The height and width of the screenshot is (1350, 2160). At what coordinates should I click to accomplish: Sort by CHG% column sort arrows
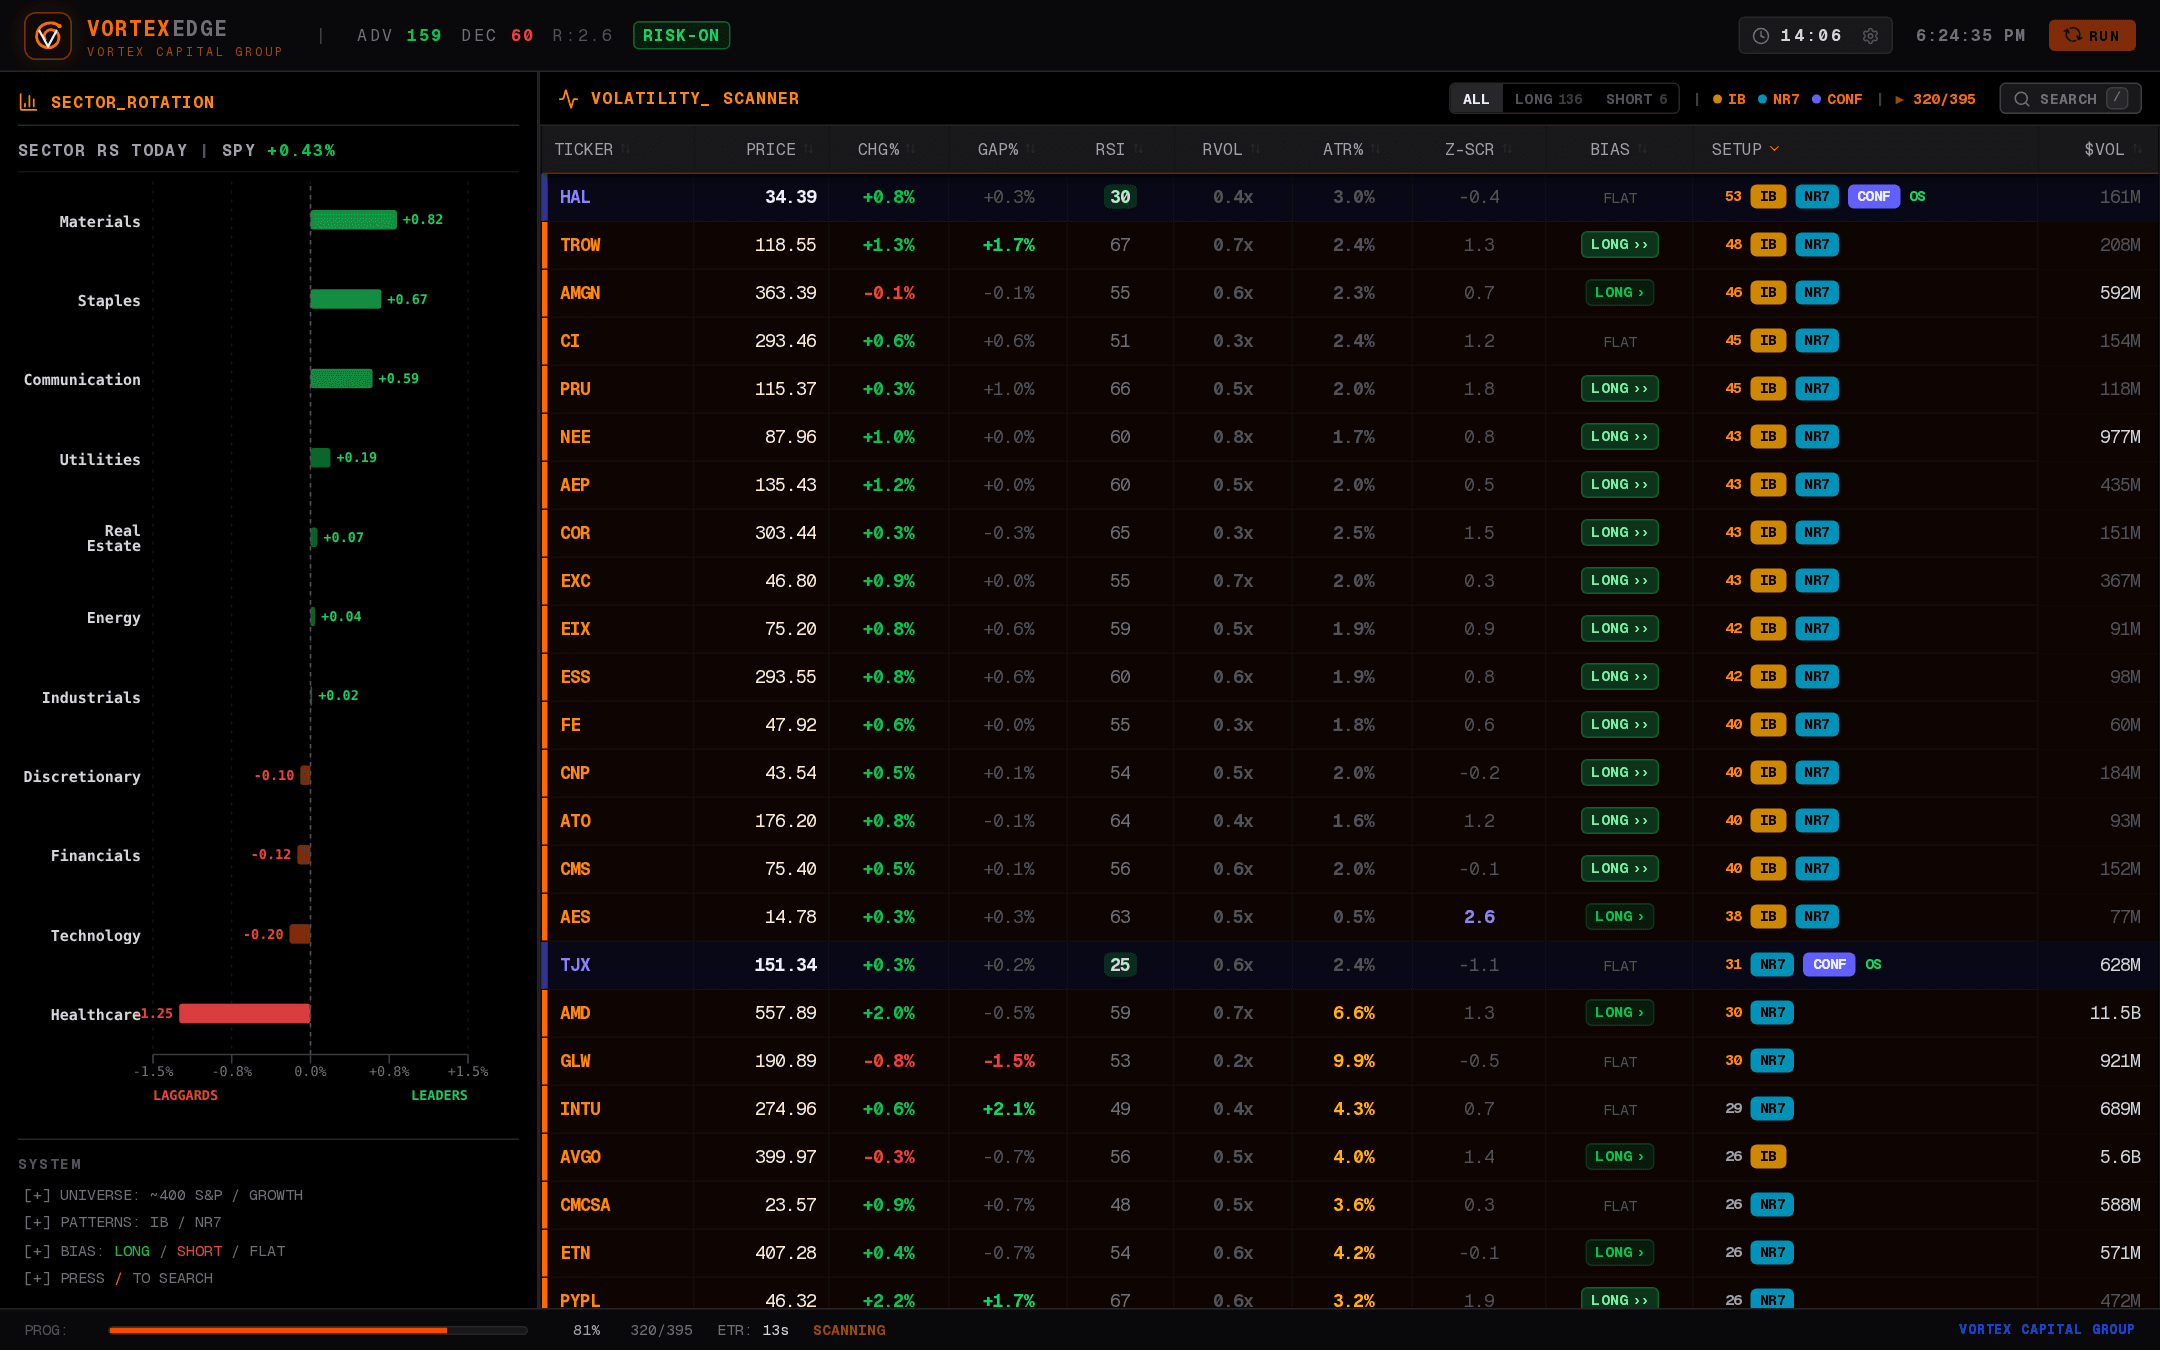912,149
